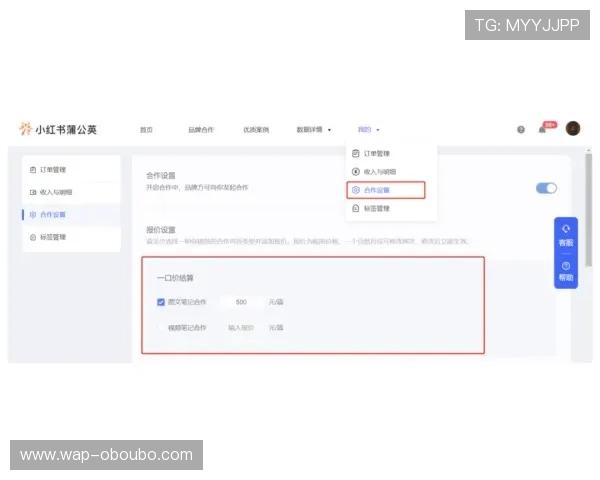This screenshot has height=480, width=600.
Task: Click the 一口价结算 heading text
Action: 175,278
